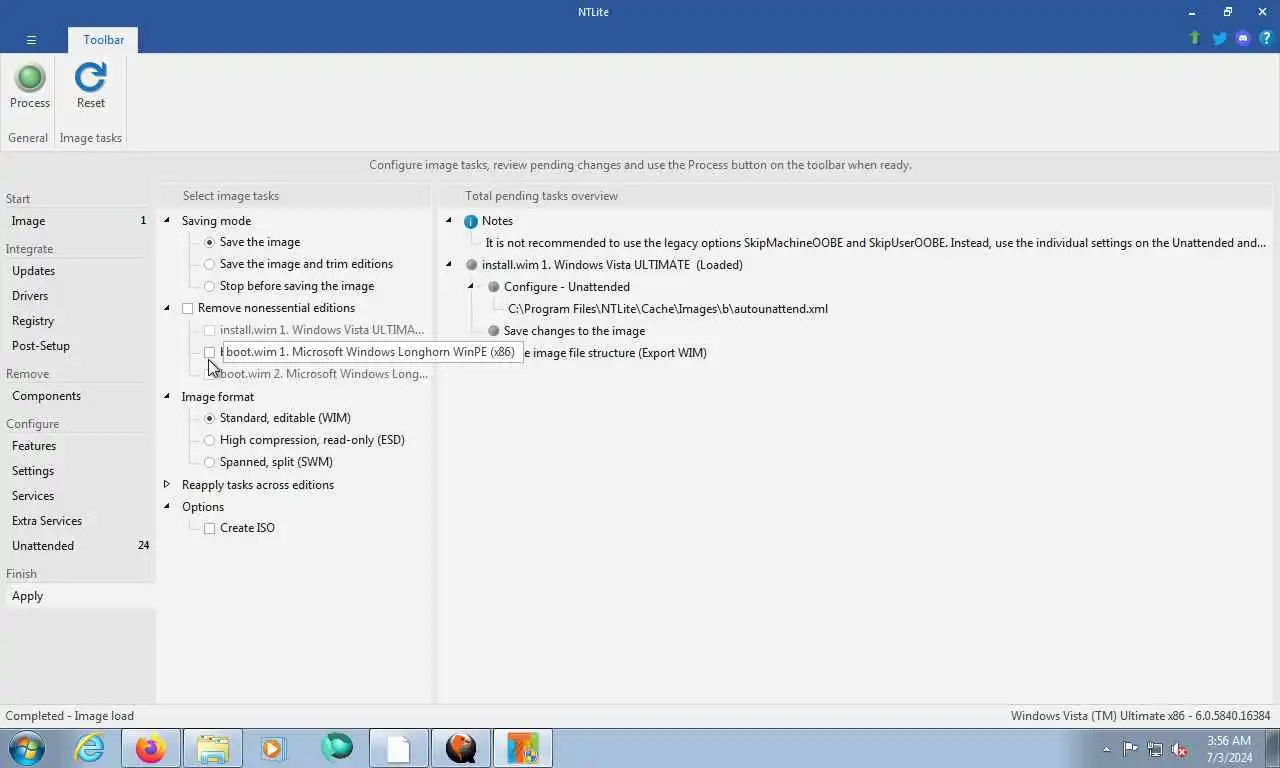Go to the Features page
The width and height of the screenshot is (1280, 768).
[78, 446]
